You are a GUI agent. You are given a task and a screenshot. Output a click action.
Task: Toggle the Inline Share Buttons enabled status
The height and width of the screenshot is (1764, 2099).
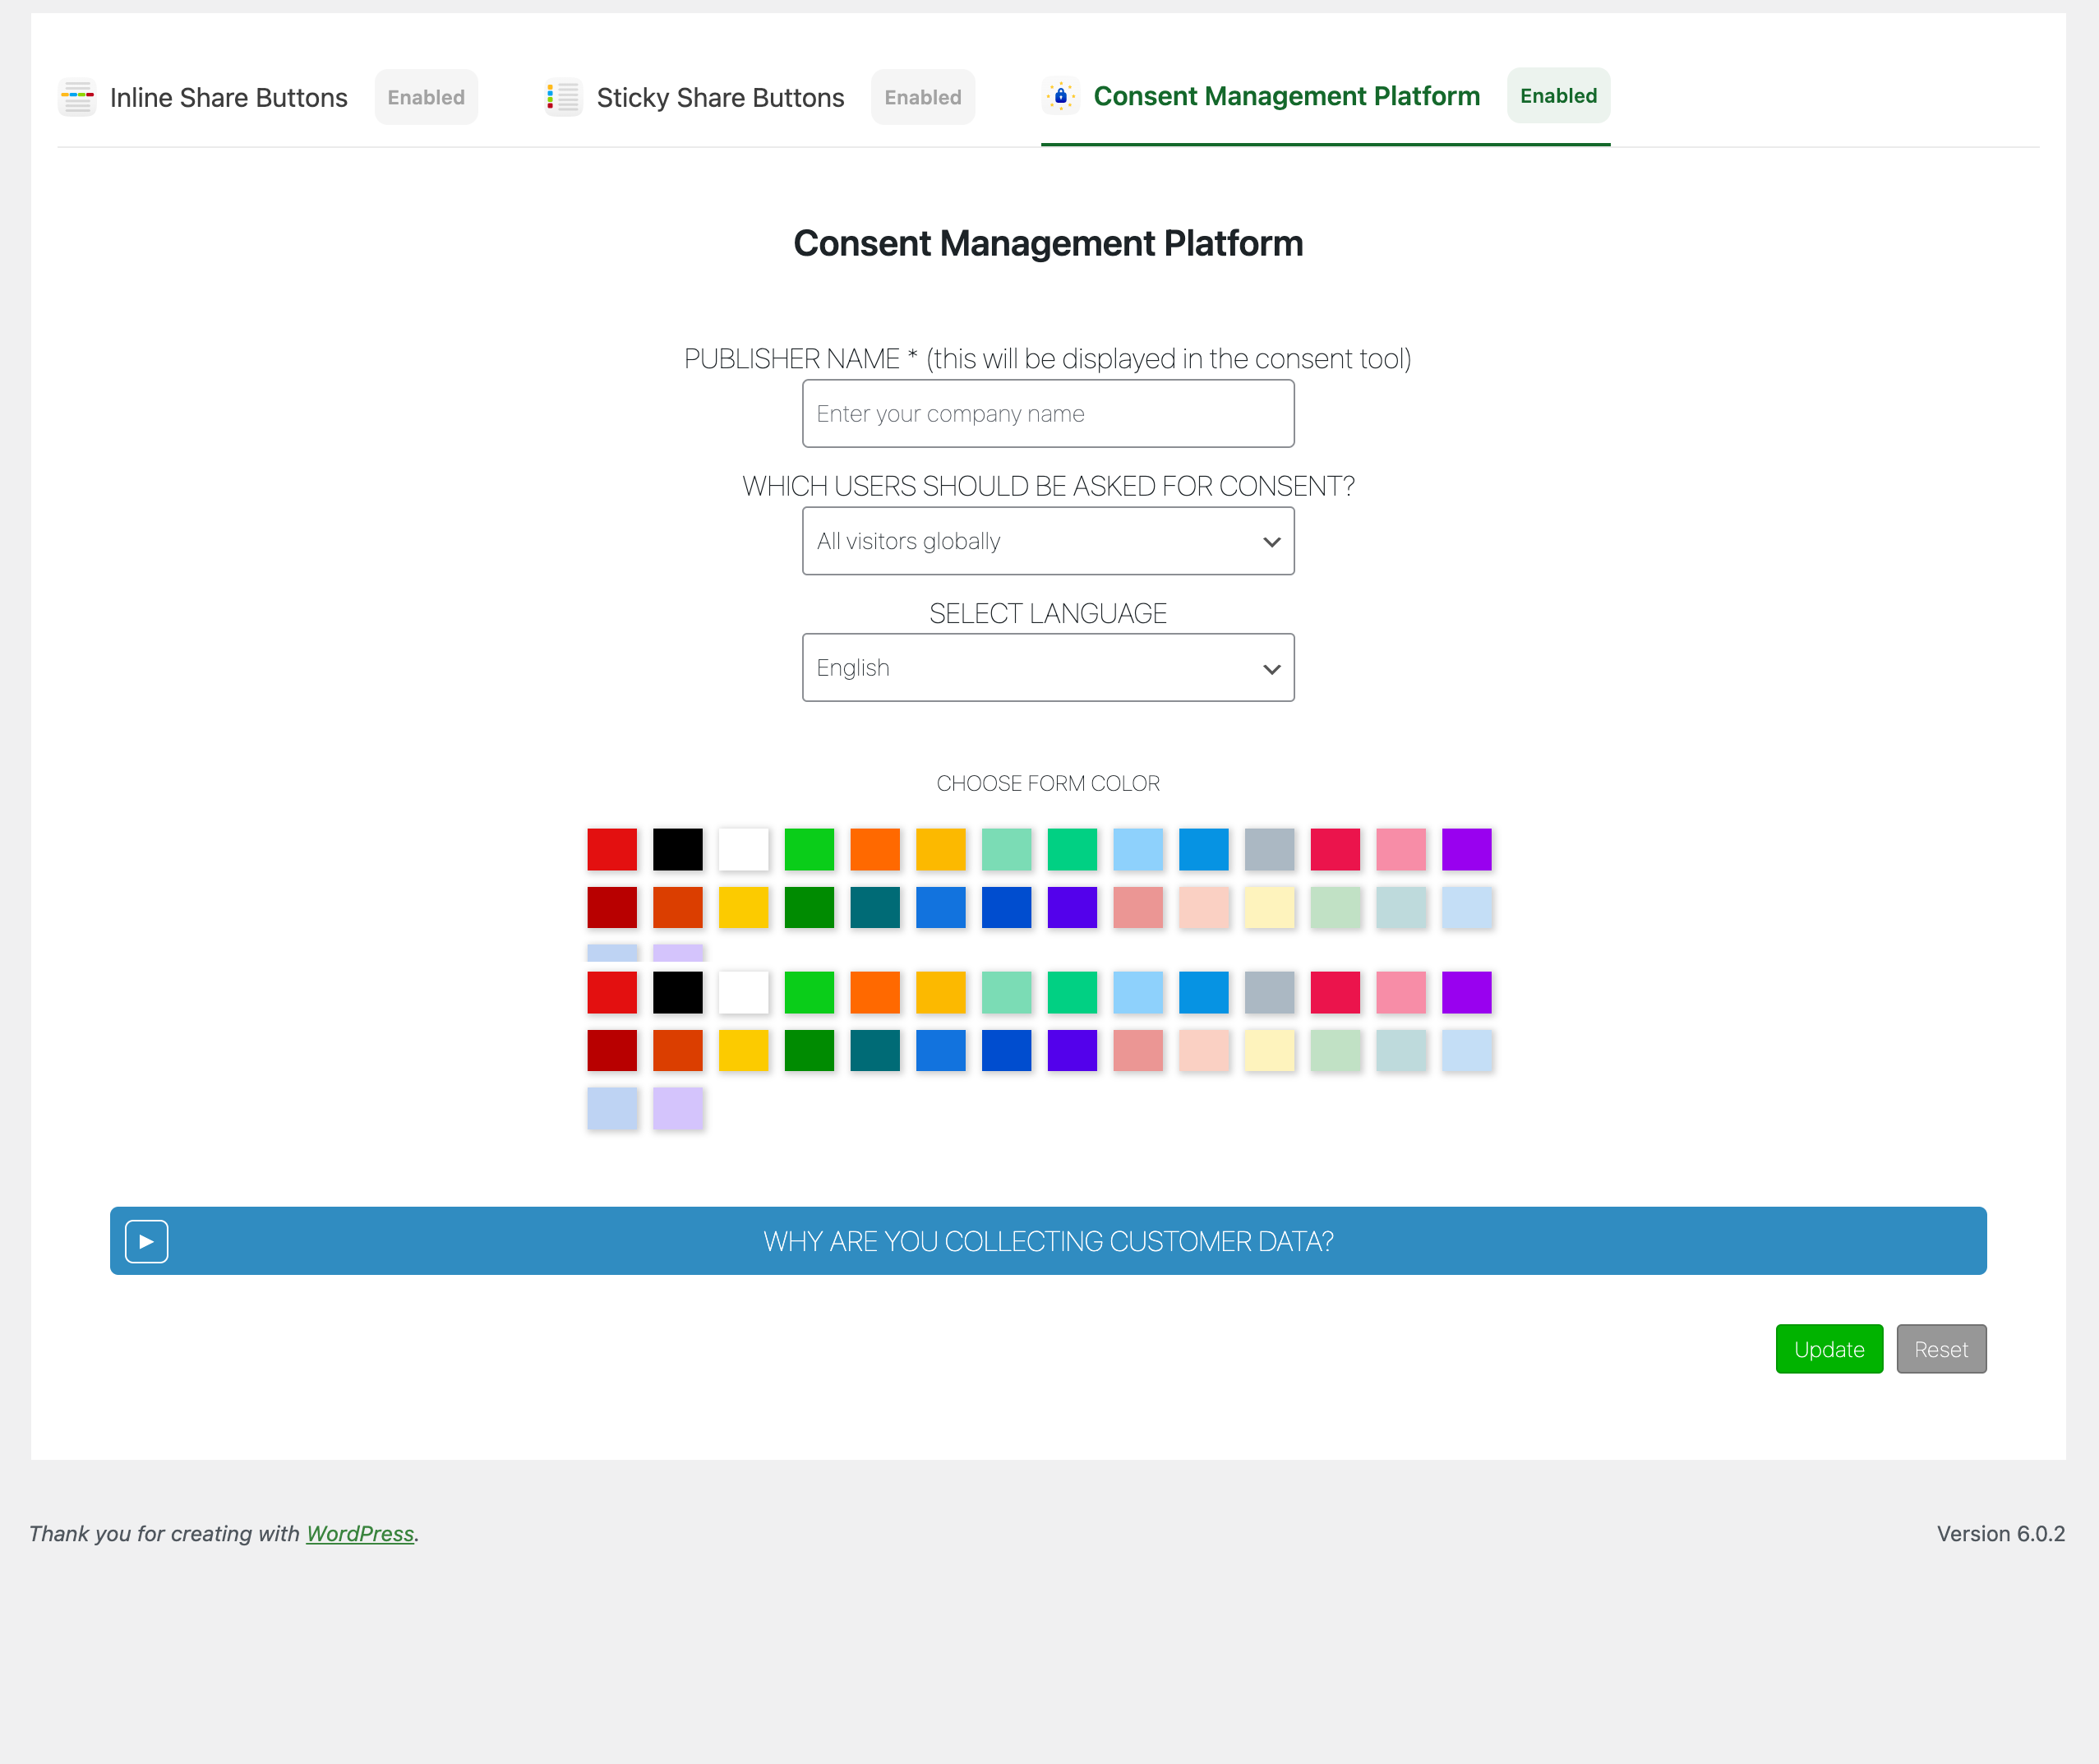pos(425,96)
